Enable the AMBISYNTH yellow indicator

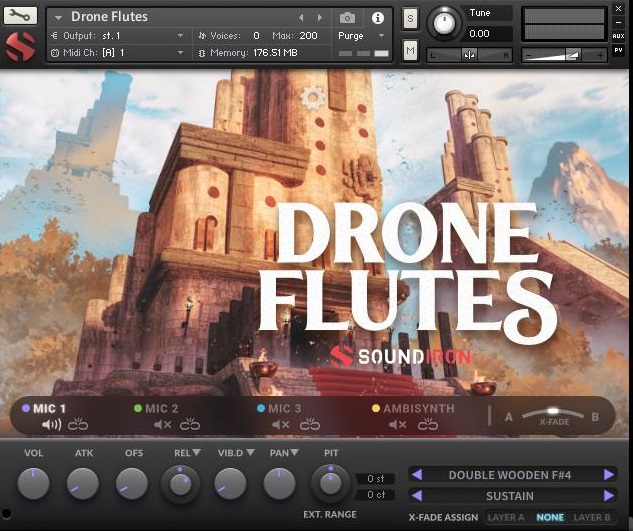376,408
